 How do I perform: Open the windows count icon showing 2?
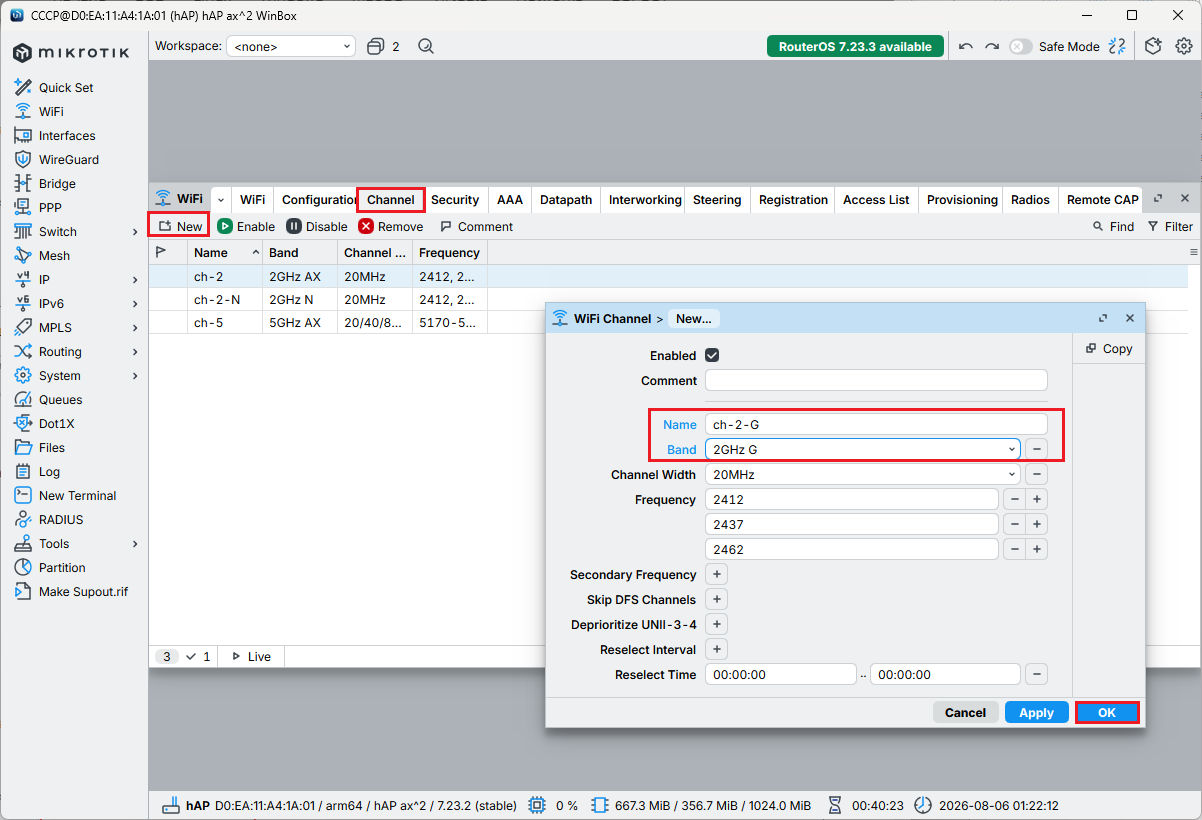383,46
